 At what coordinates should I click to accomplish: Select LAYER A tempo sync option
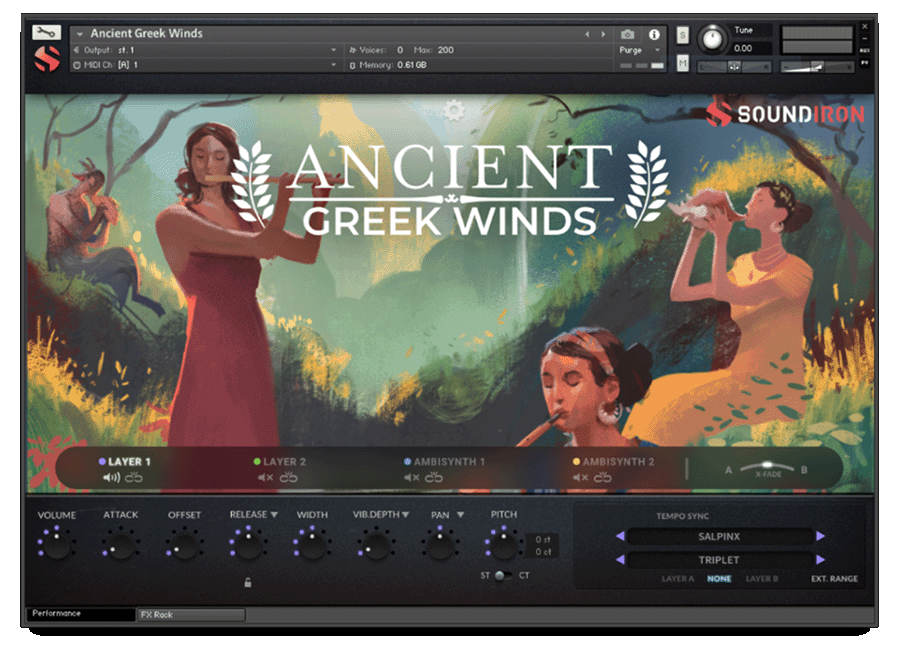coord(678,579)
